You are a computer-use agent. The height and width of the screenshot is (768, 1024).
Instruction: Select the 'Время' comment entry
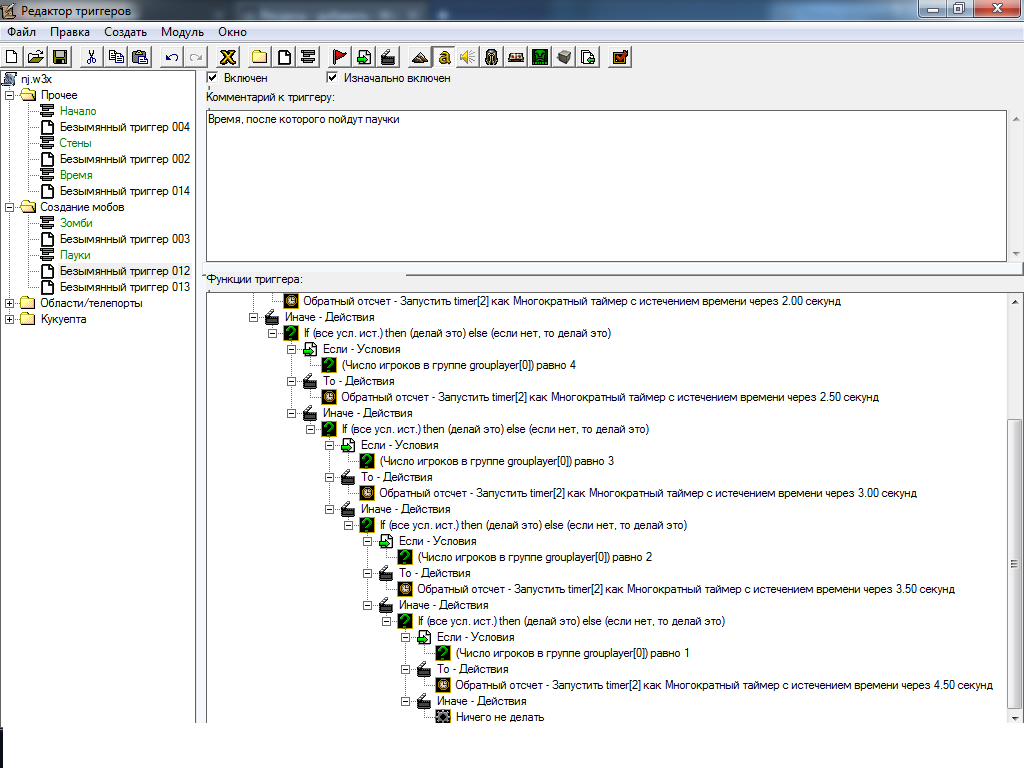[x=76, y=175]
